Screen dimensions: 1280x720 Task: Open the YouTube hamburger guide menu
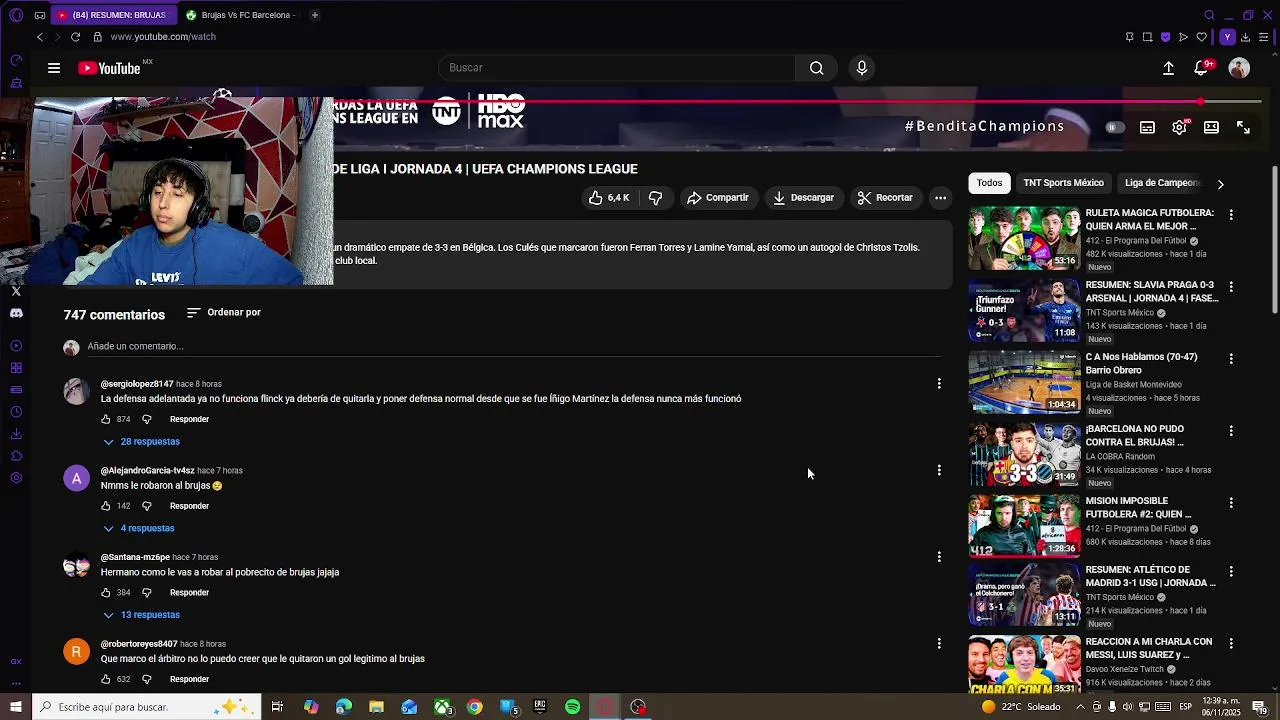54,68
